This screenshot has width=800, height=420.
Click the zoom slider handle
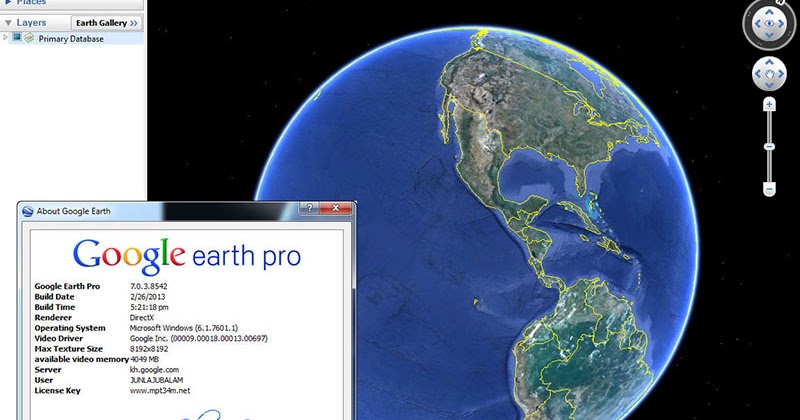tap(769, 147)
